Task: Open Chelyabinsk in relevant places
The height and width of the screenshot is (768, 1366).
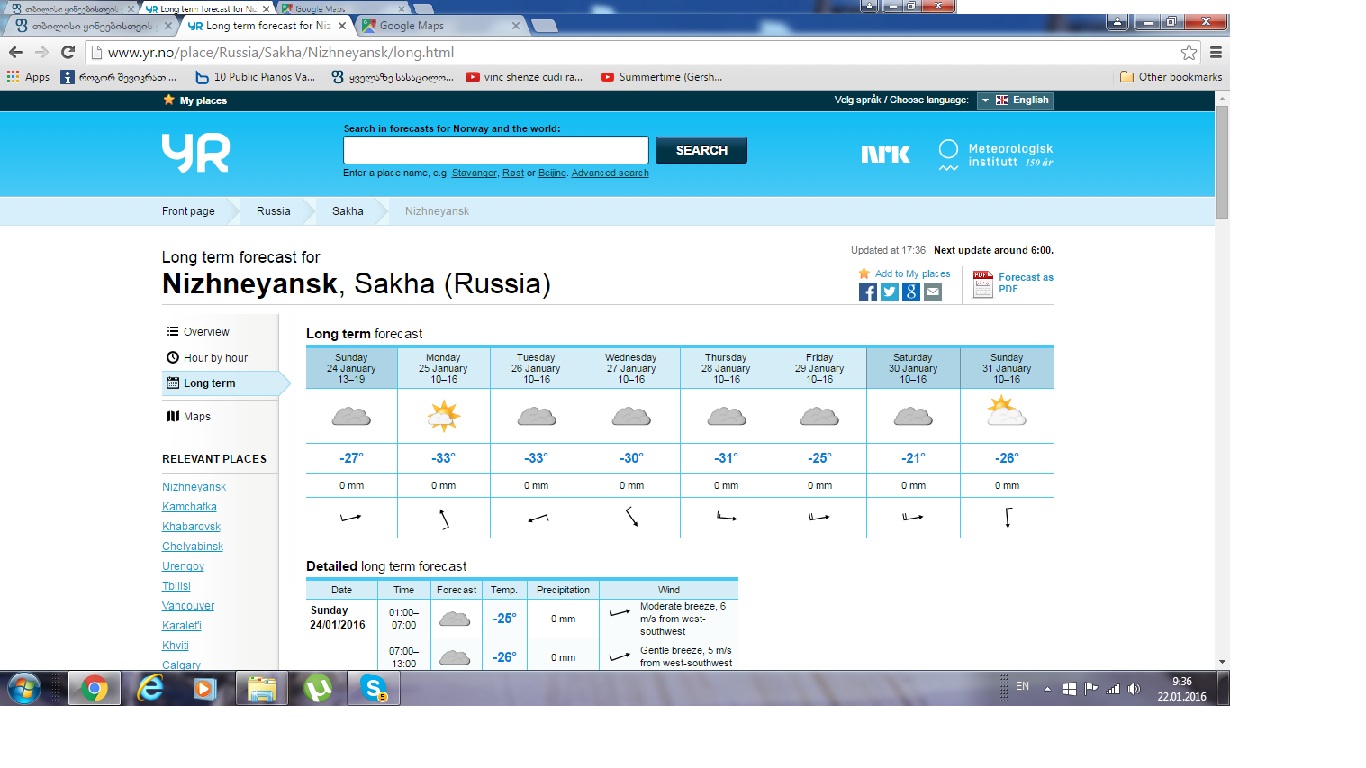Action: pyautogui.click(x=192, y=547)
